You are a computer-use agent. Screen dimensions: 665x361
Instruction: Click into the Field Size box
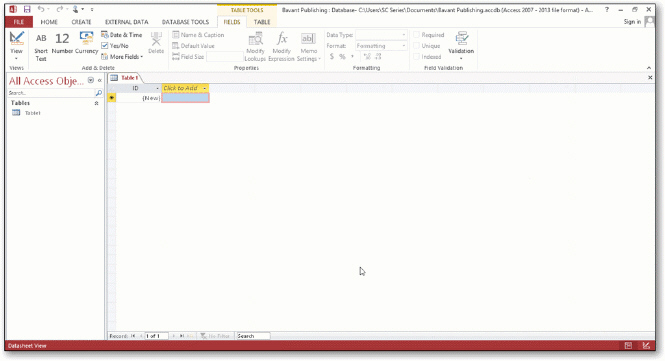coord(225,57)
